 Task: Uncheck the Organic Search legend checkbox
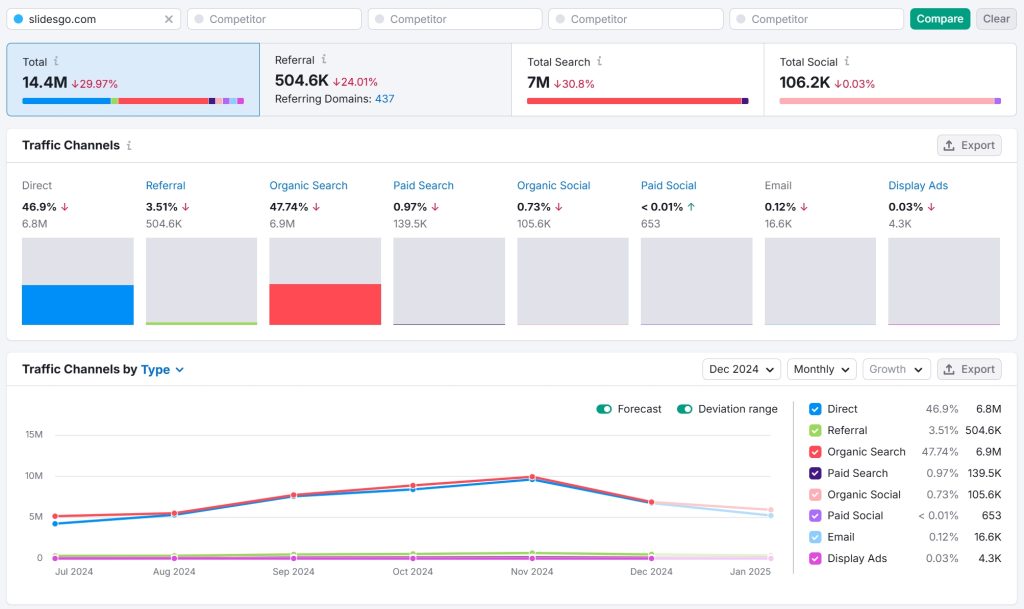[815, 452]
